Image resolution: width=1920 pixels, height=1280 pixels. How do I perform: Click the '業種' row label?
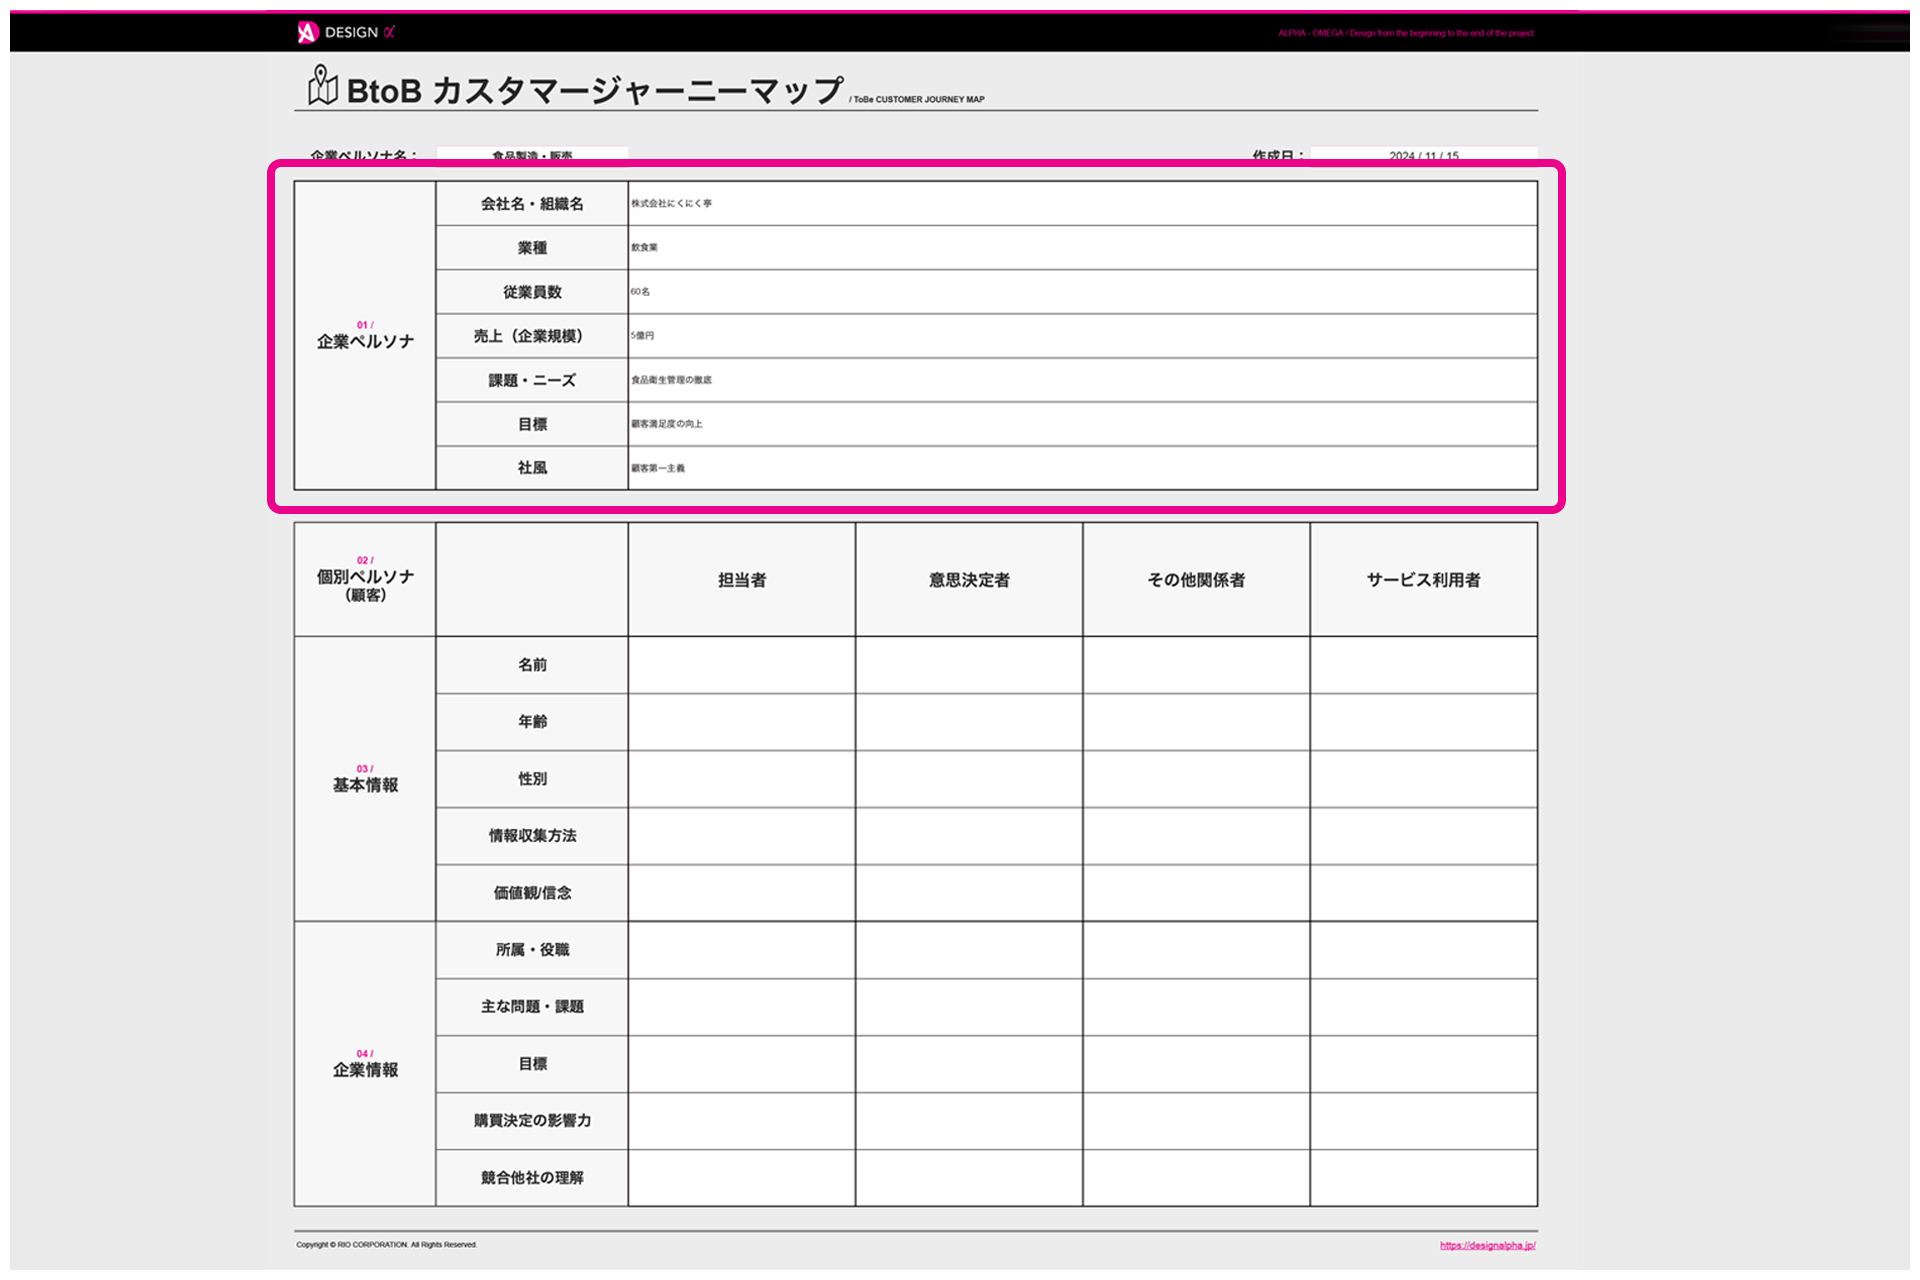[x=532, y=247]
